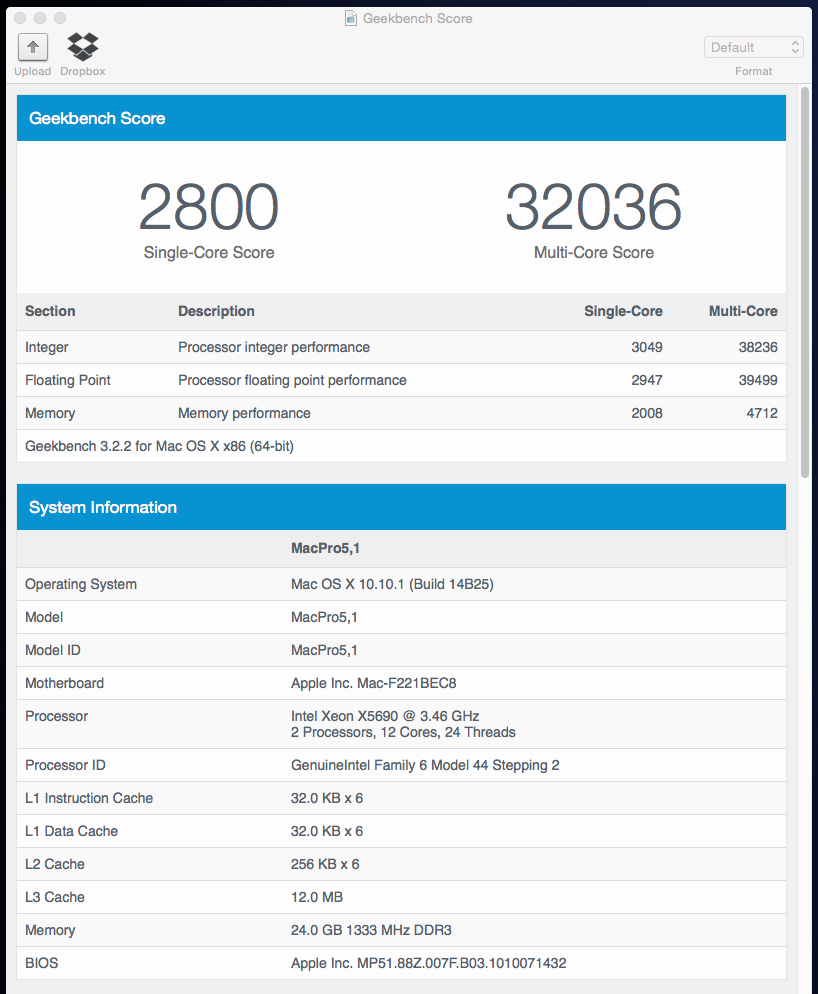The image size is (818, 994).
Task: Select the System Information section header
Action: (x=401, y=507)
